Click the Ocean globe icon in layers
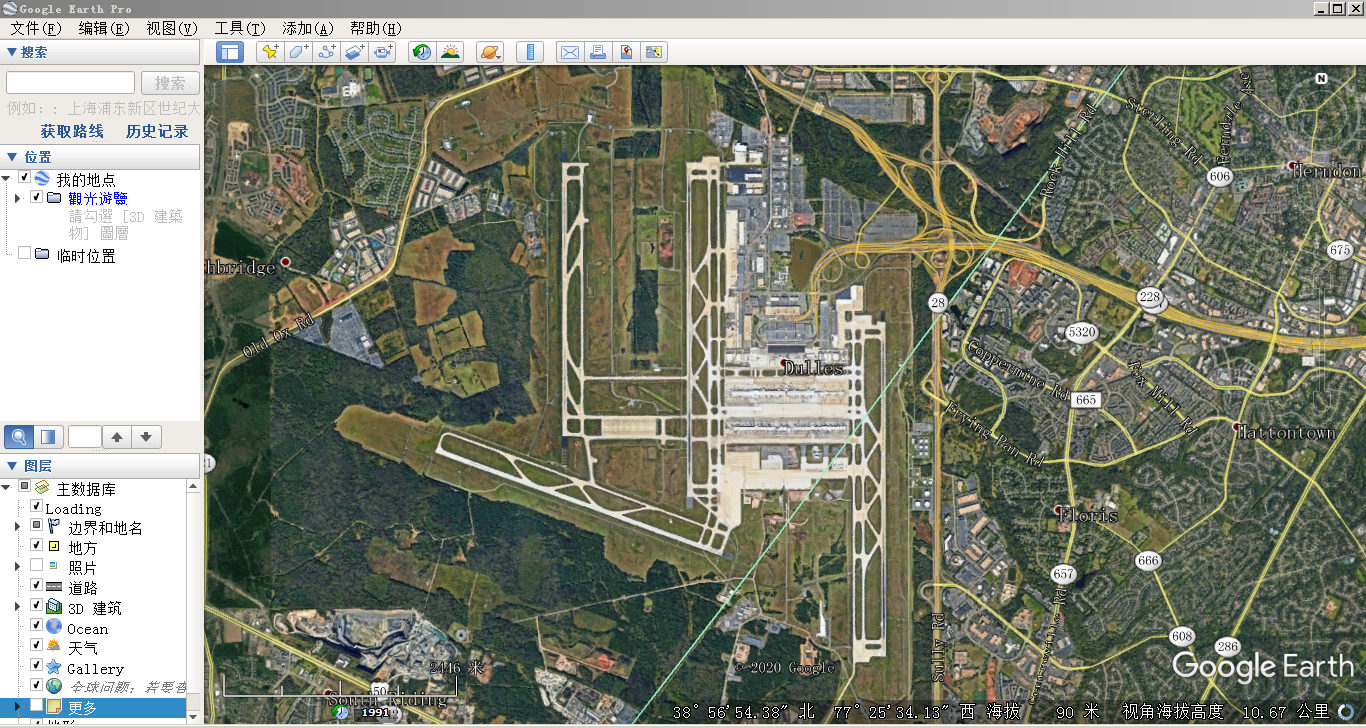1366x728 pixels. click(x=54, y=627)
